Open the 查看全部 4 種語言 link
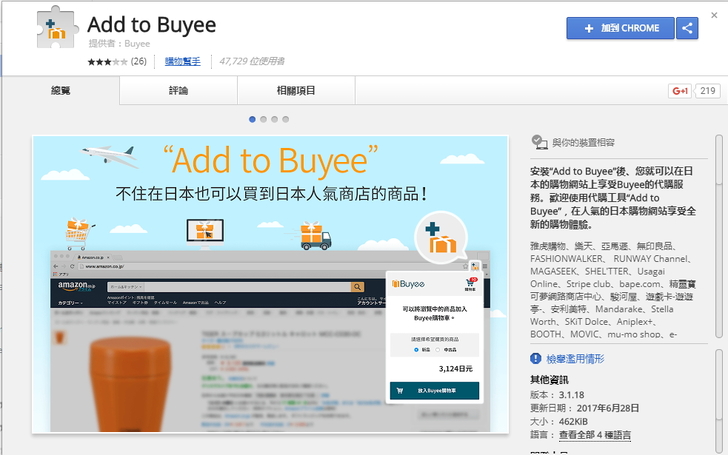The image size is (728, 455). click(x=595, y=435)
